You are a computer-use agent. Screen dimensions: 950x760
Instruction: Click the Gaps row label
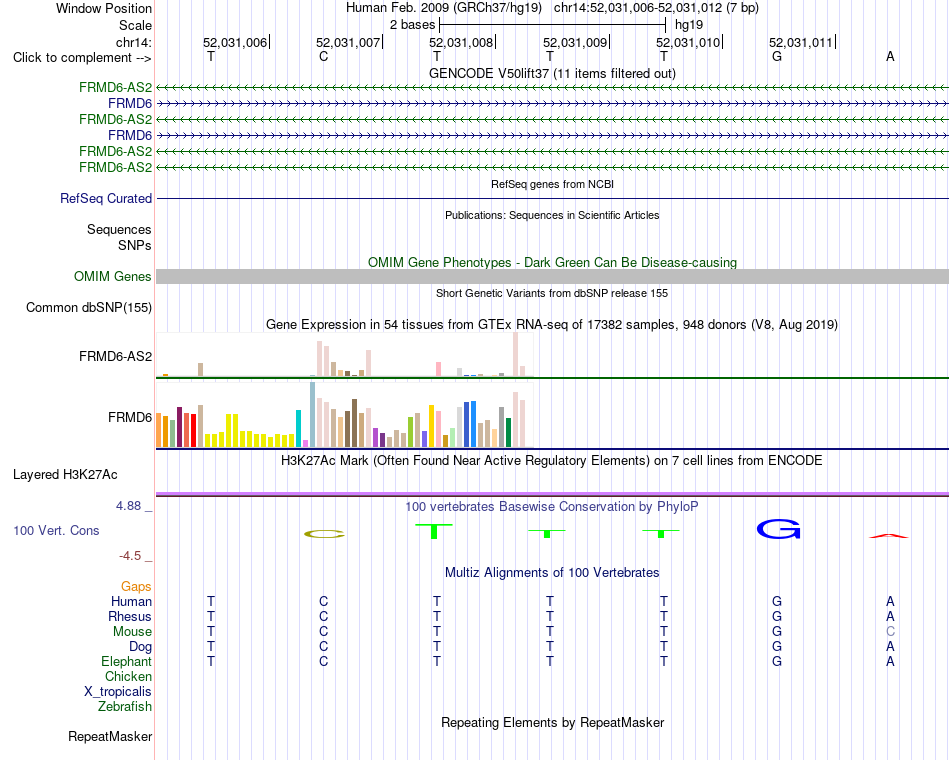(136, 586)
